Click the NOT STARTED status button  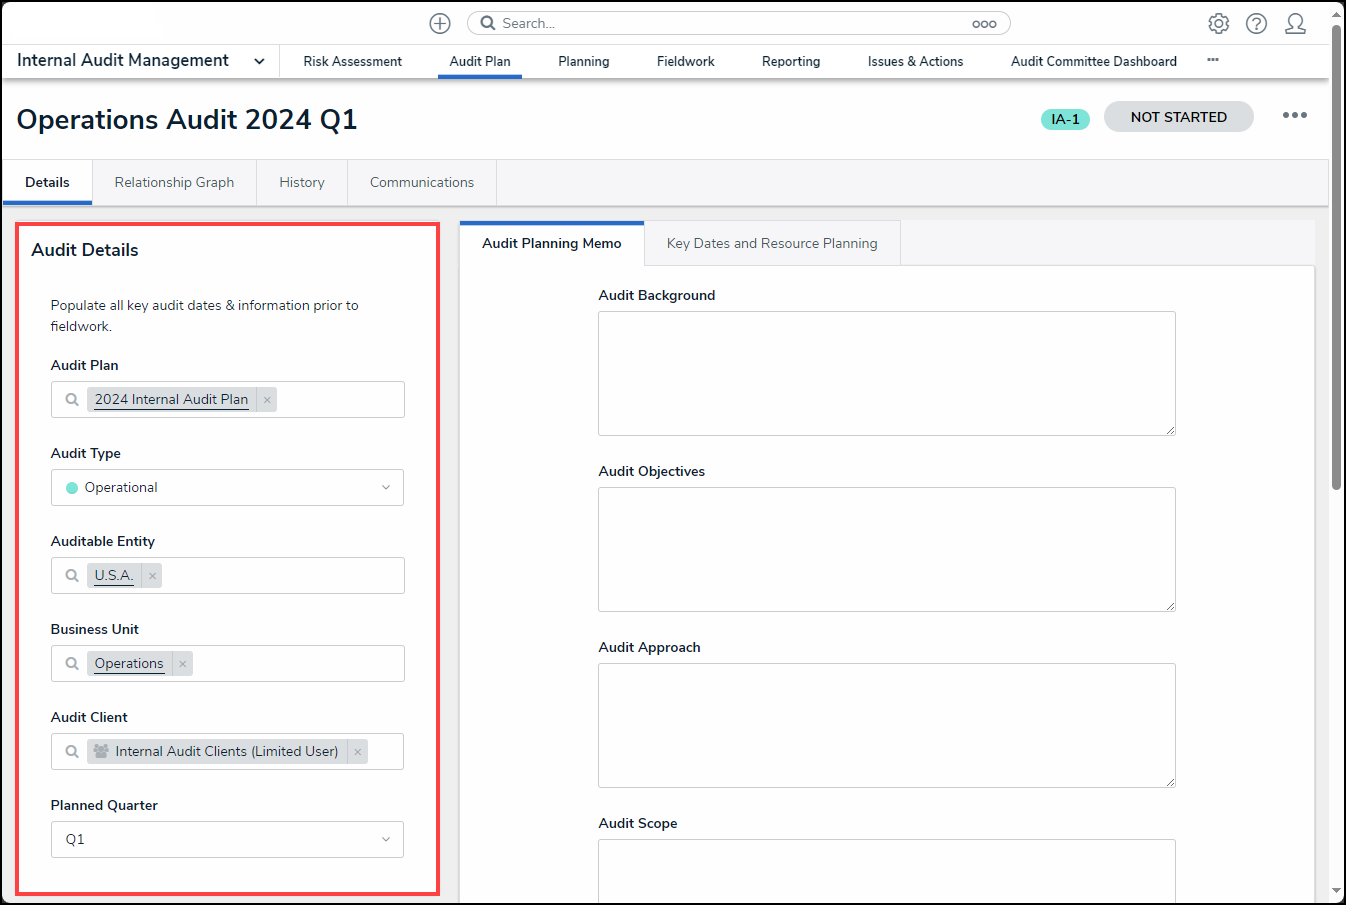(1178, 117)
